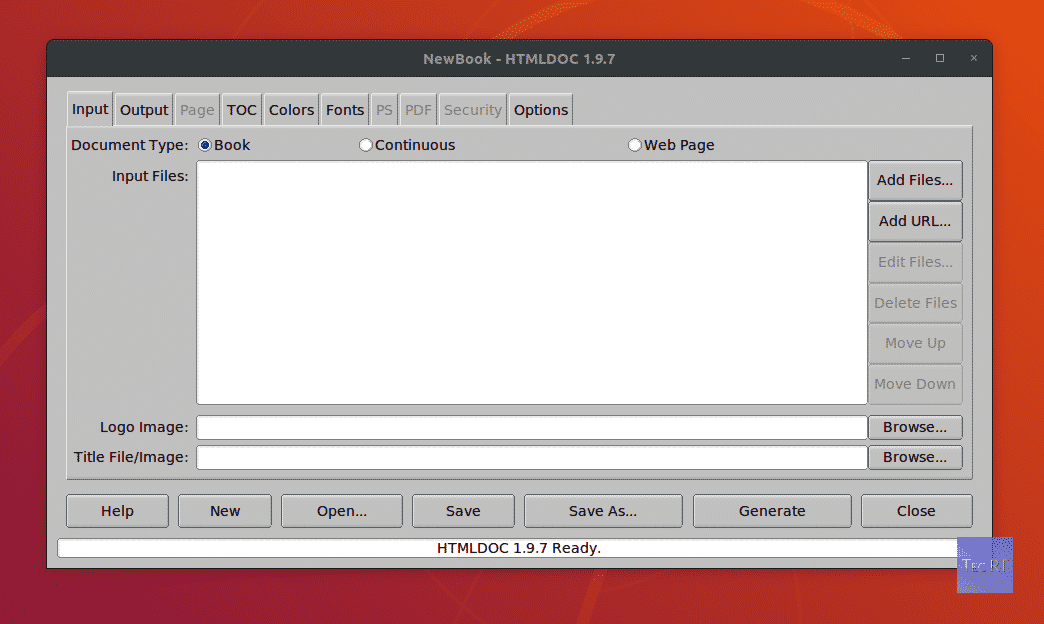Open the Page tab
The height and width of the screenshot is (624, 1044).
coord(197,110)
